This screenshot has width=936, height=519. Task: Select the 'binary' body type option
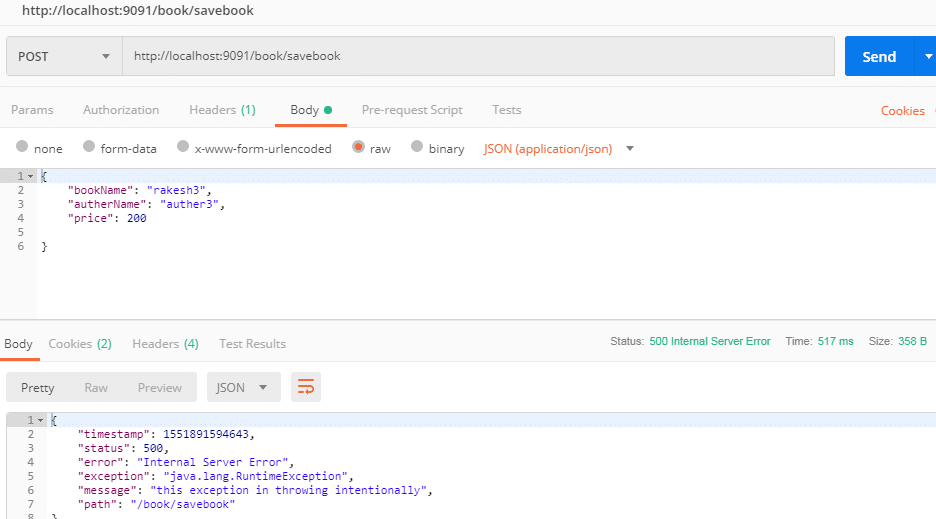click(417, 148)
